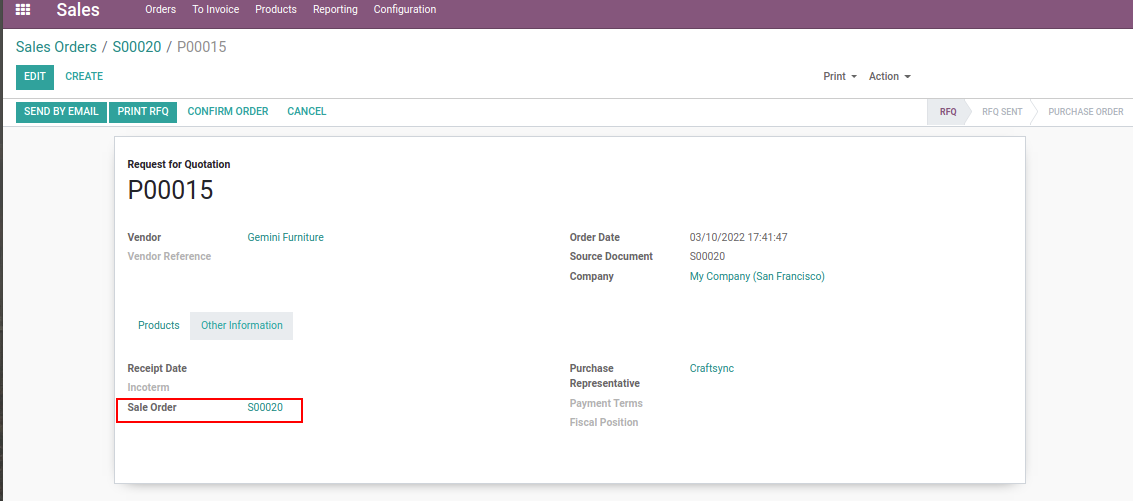Click CONFIRM ORDER
1133x501 pixels.
click(x=228, y=112)
